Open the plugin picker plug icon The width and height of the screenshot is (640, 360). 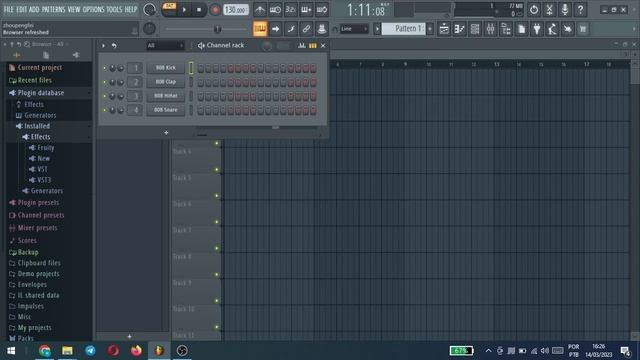pyautogui.click(x=537, y=29)
